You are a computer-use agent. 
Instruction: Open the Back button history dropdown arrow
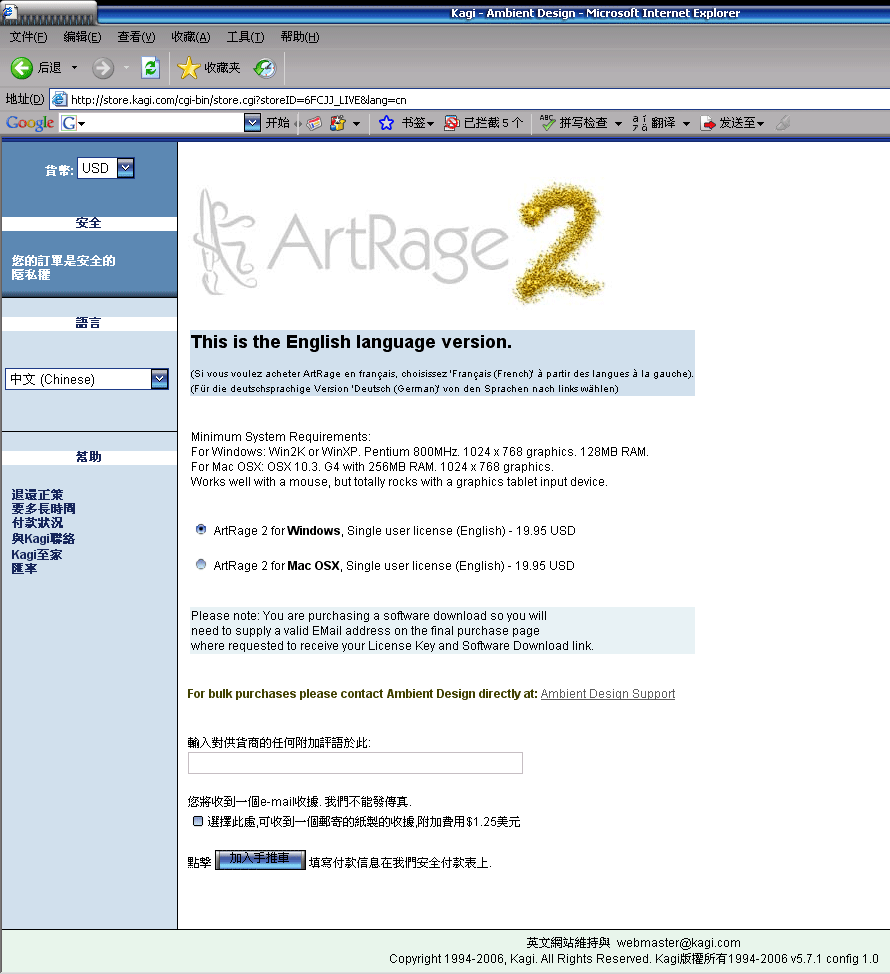pyautogui.click(x=75, y=68)
